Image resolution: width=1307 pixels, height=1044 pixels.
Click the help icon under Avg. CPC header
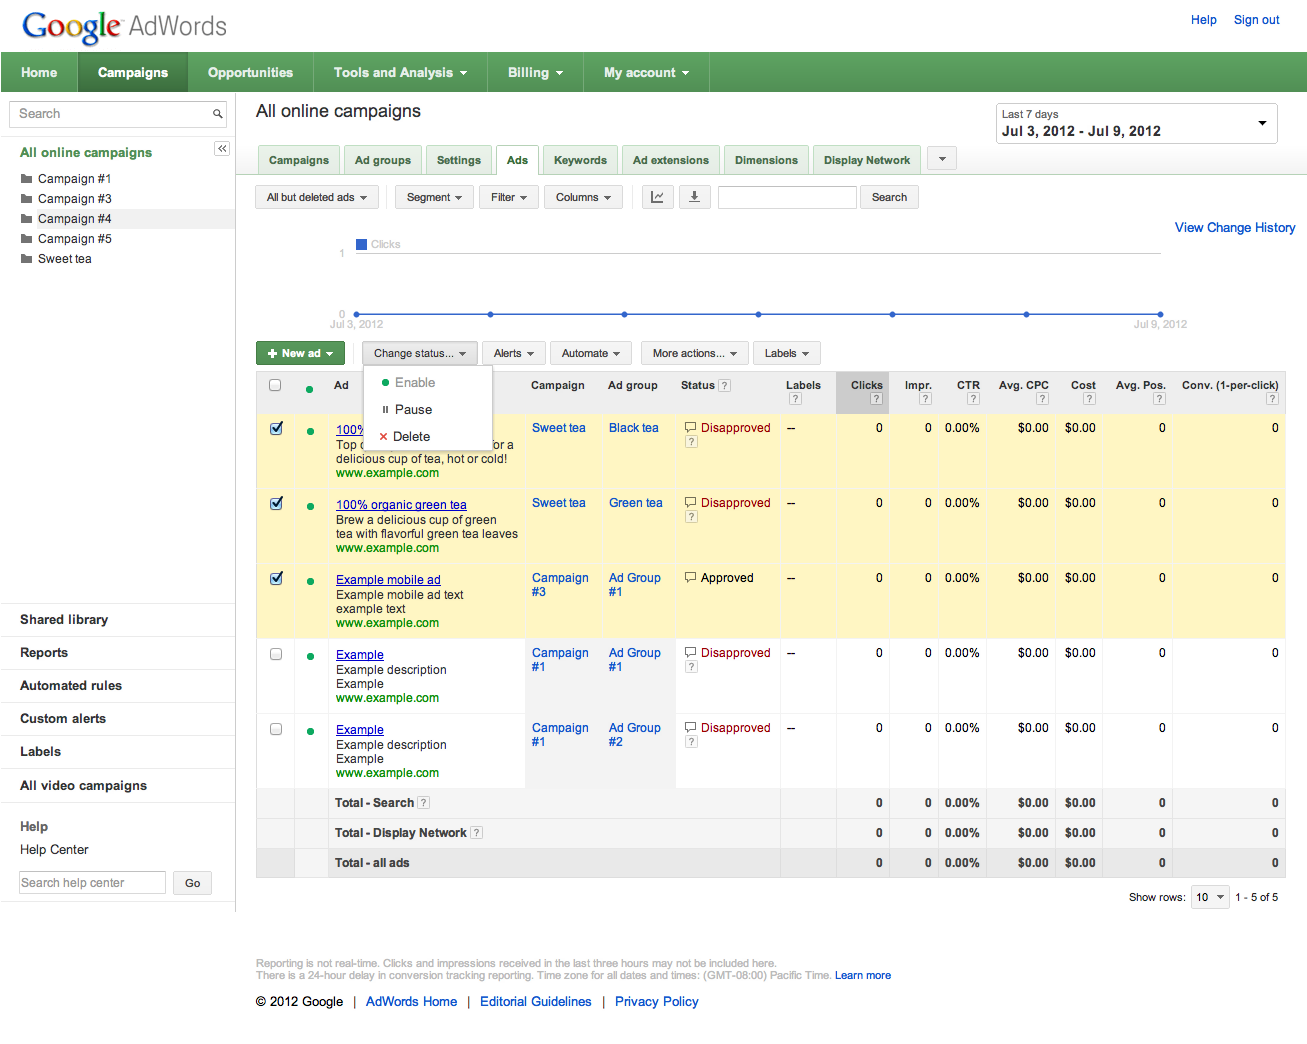pos(1042,399)
